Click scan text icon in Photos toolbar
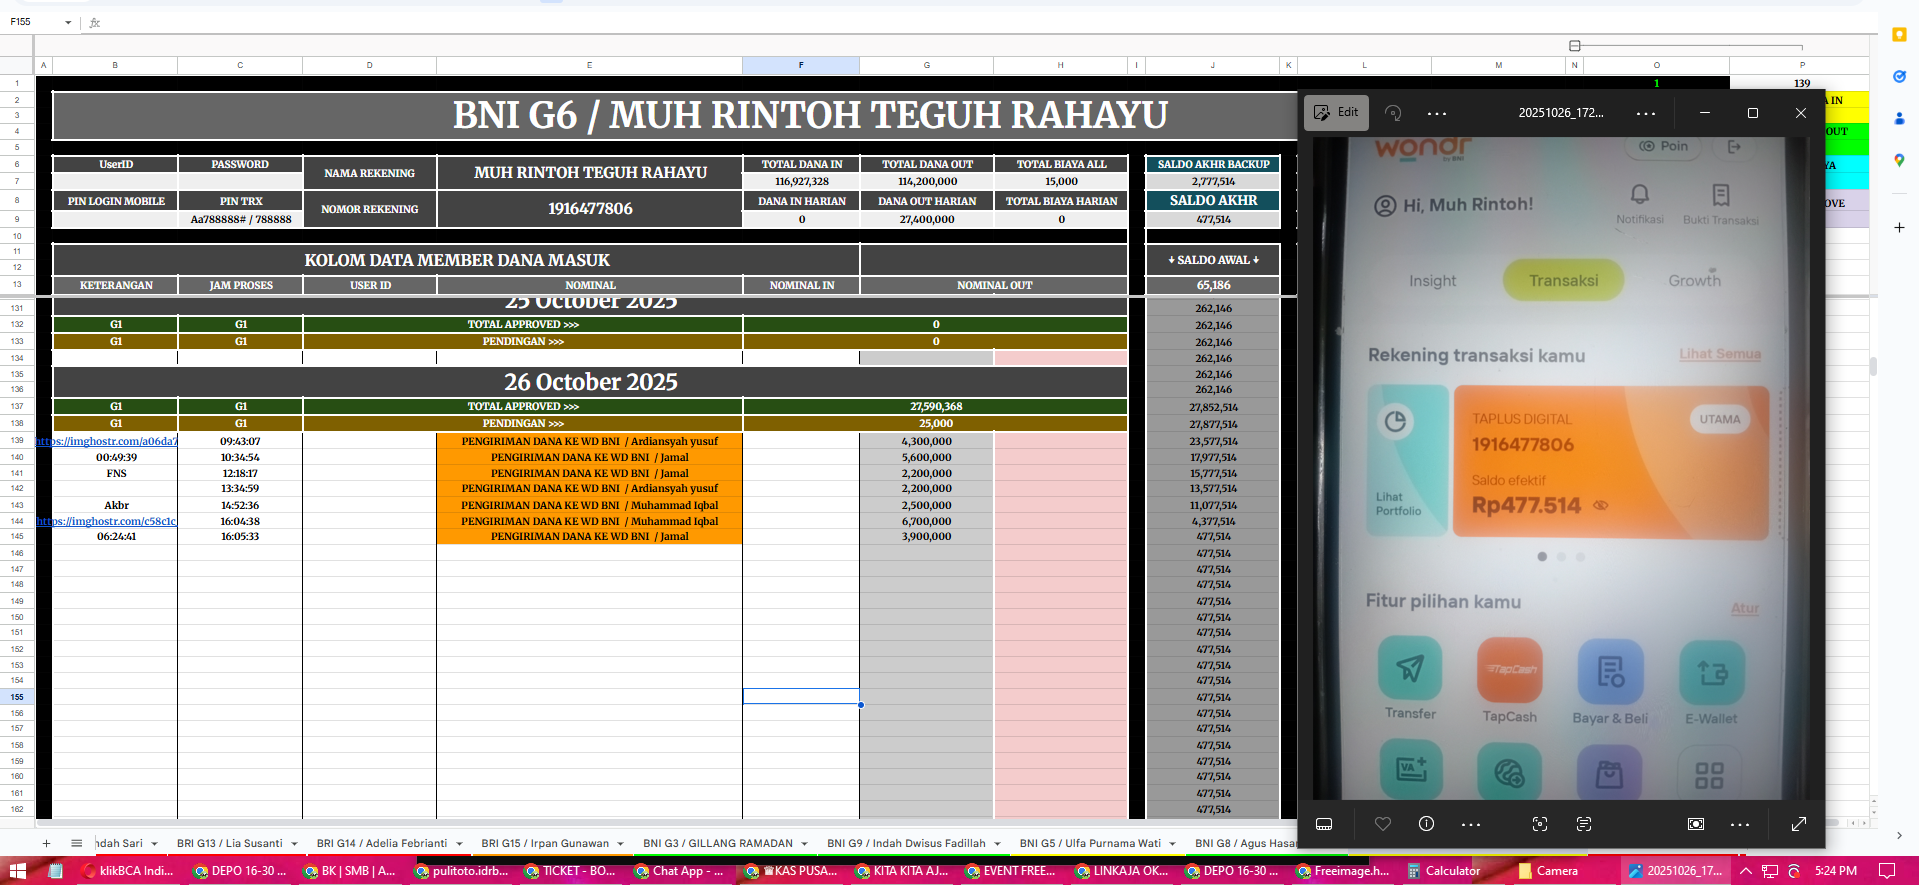 coord(1584,824)
